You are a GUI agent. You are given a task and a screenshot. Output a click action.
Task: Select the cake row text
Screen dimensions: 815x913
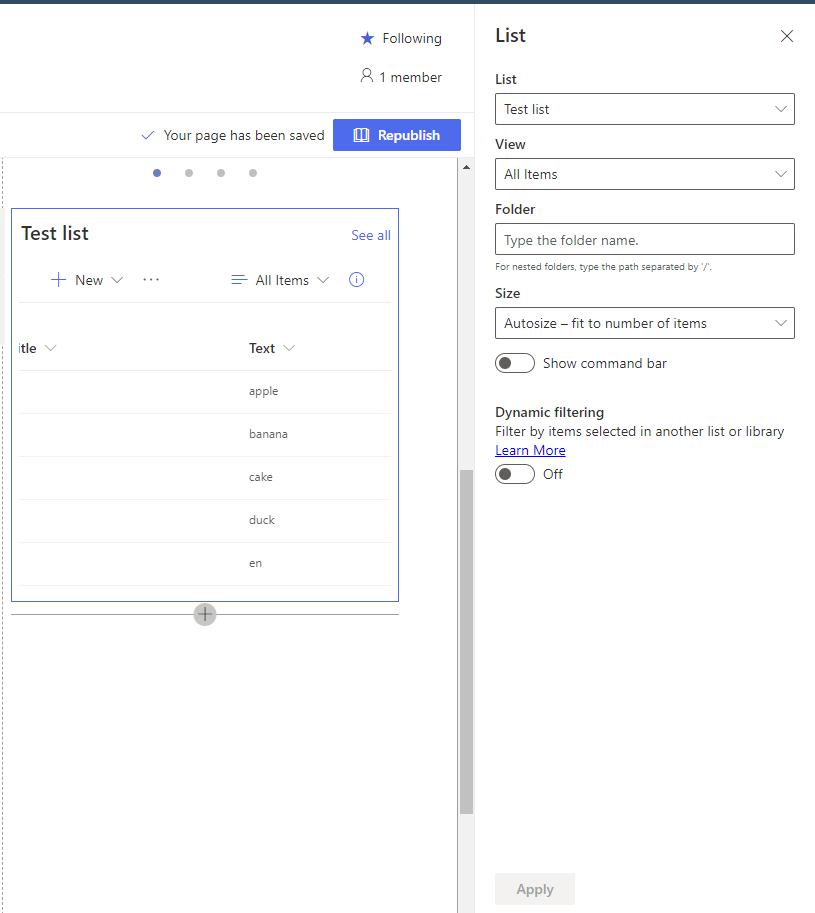point(261,477)
